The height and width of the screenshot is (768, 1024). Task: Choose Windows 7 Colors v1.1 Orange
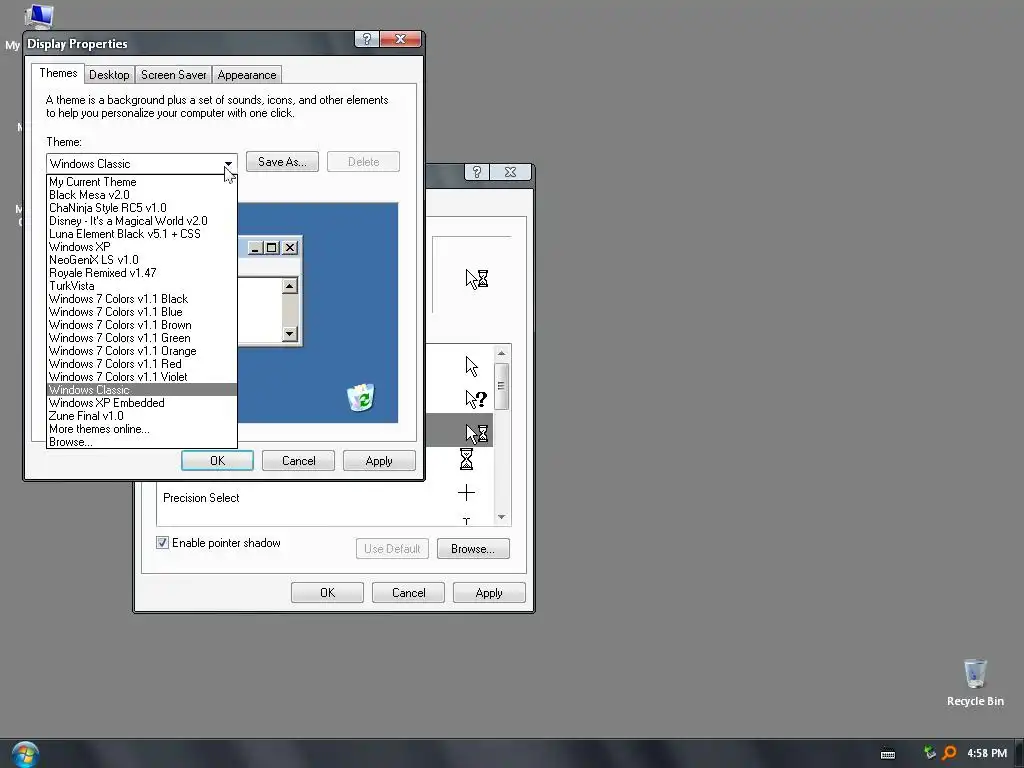[x=142, y=351]
